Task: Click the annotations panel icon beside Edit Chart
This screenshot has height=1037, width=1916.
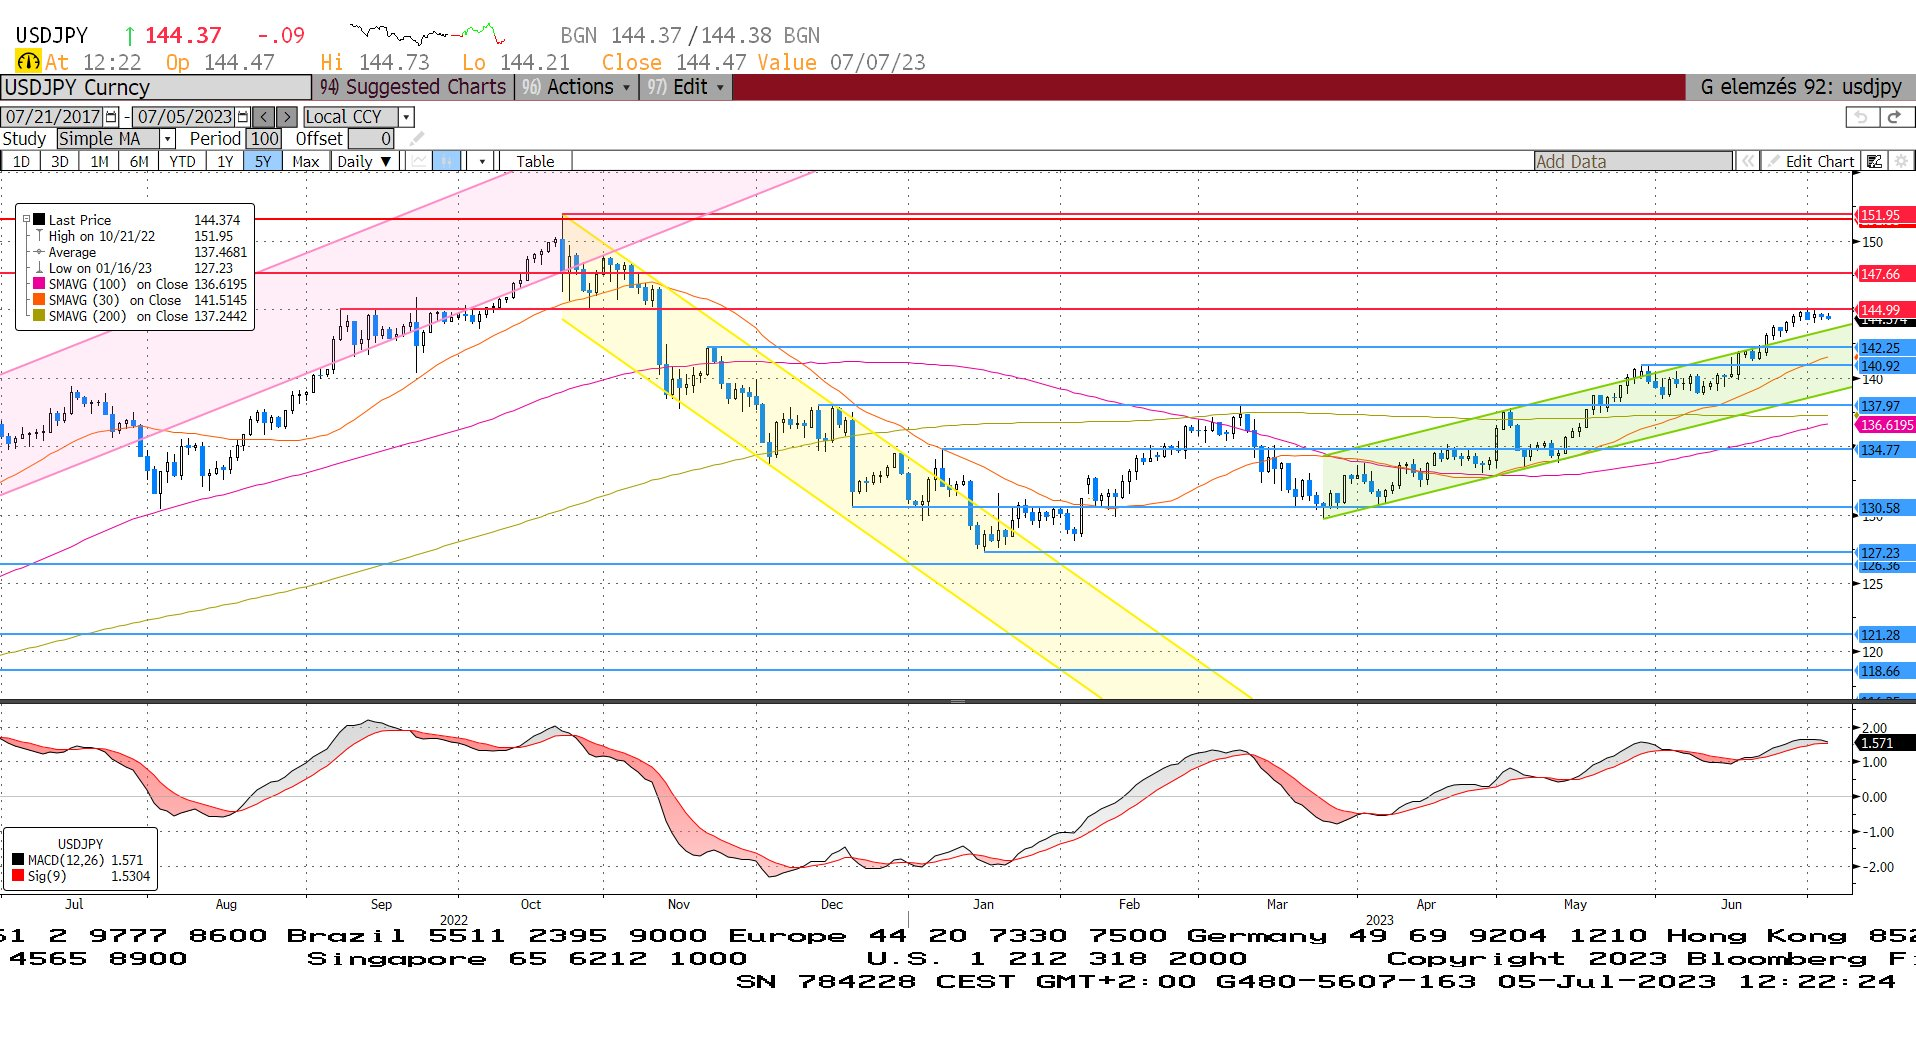Action: (1875, 161)
